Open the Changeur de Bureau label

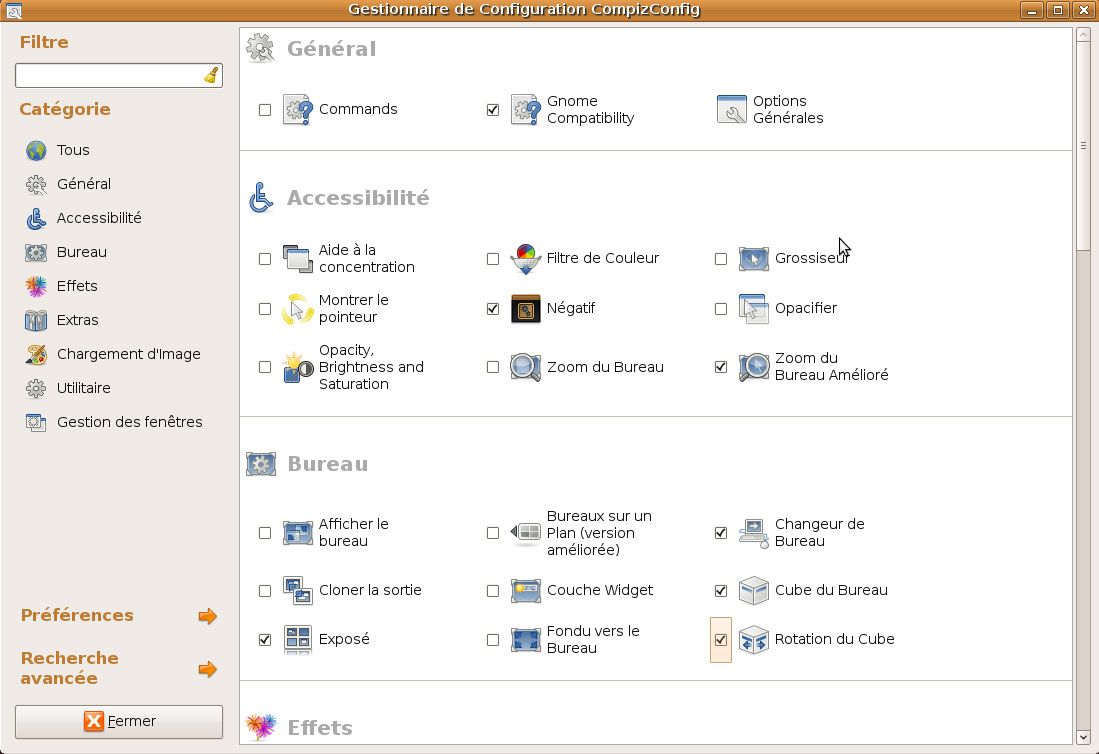[x=819, y=533]
